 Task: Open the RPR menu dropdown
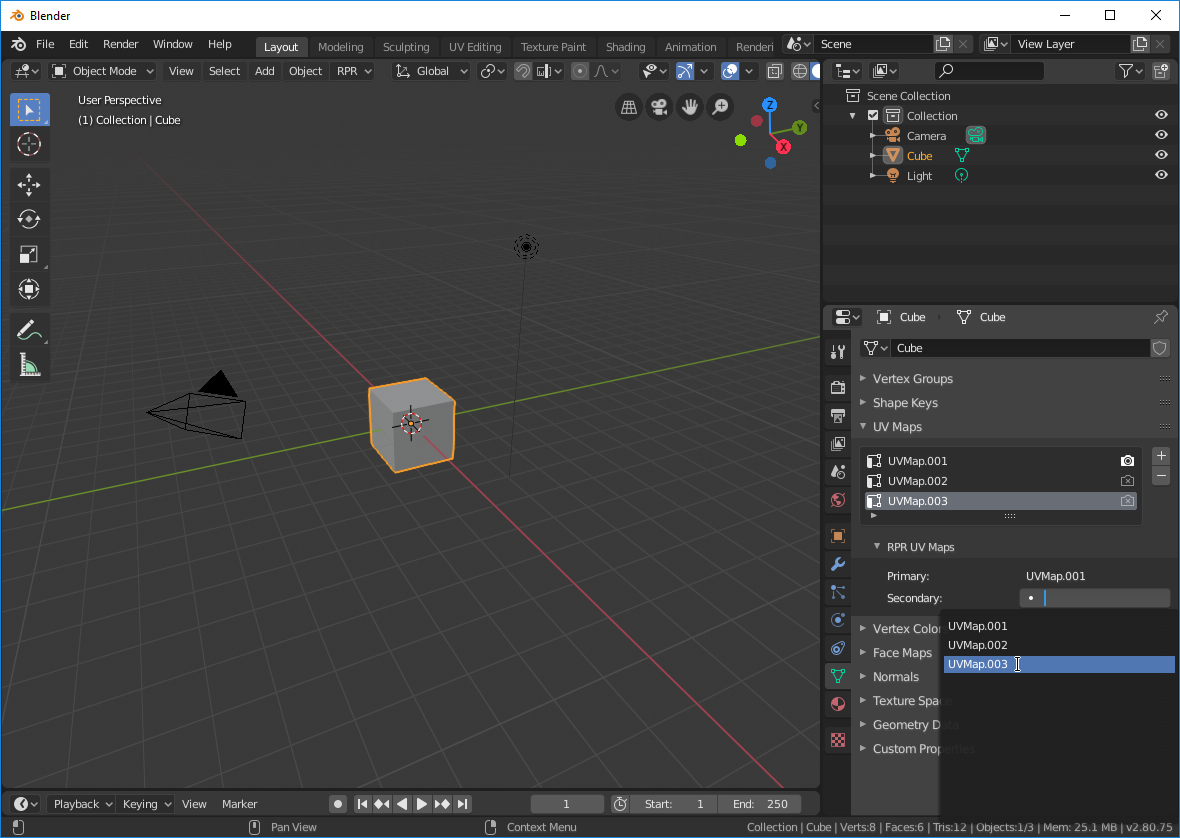pyautogui.click(x=354, y=71)
